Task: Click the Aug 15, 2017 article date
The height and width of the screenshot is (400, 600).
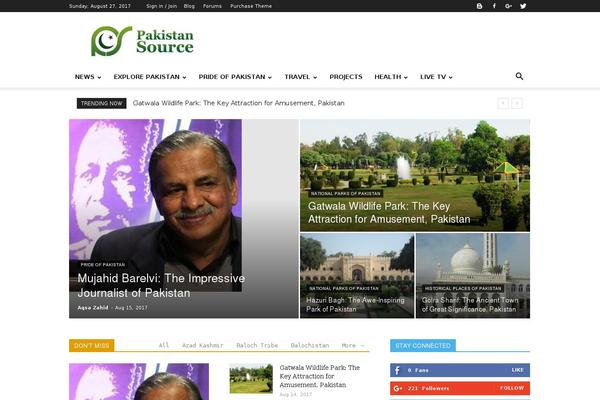Action: click(x=131, y=308)
